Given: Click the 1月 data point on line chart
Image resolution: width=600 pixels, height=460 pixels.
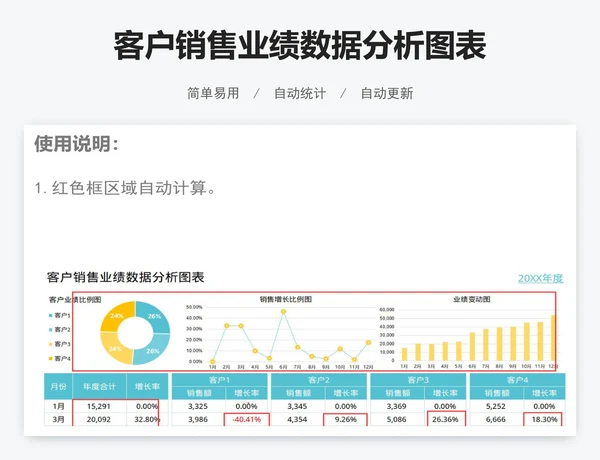Looking at the screenshot, I should point(212,361).
